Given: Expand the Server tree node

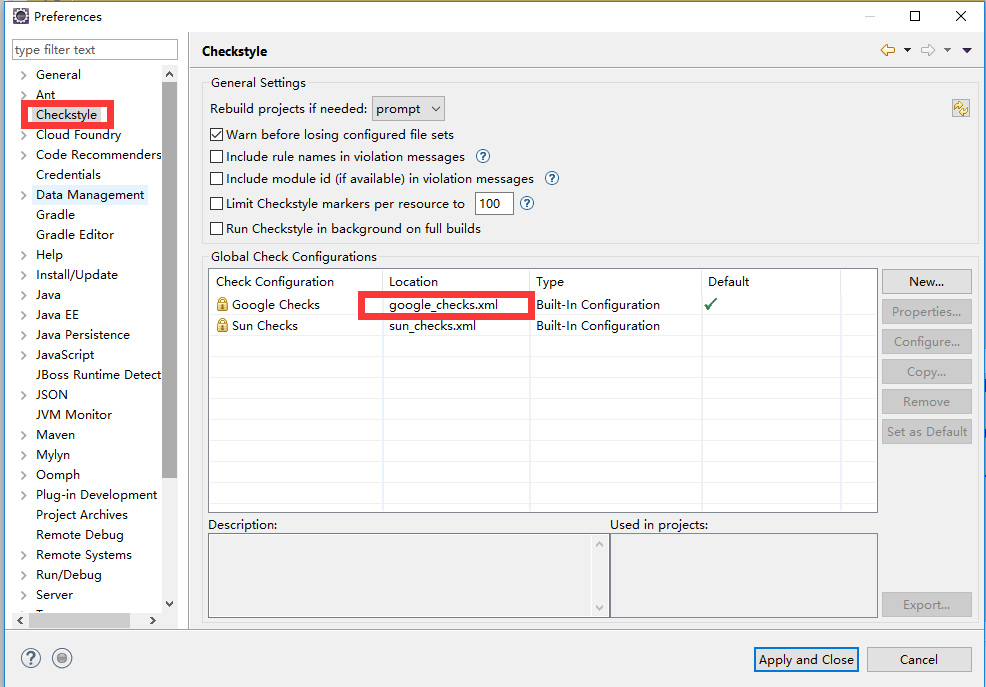Looking at the screenshot, I should tap(23, 595).
